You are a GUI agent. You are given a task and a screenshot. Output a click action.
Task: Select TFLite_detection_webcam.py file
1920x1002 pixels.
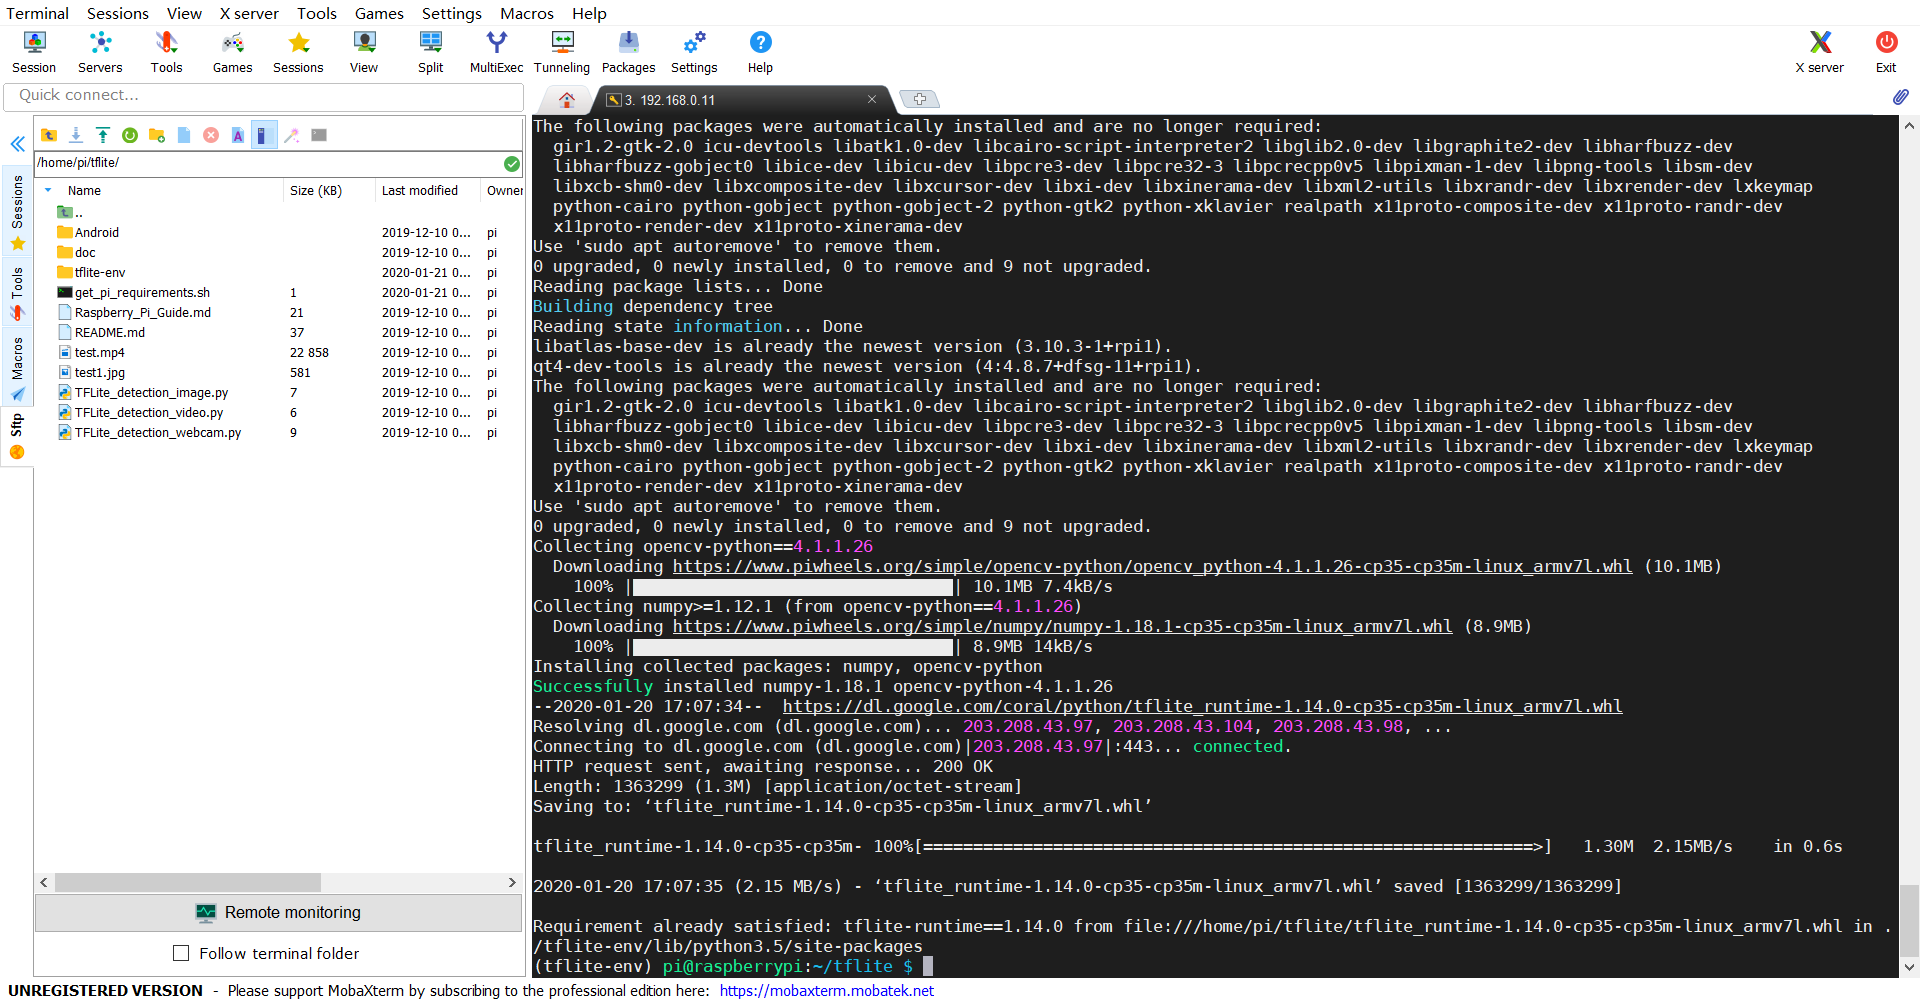click(x=158, y=432)
